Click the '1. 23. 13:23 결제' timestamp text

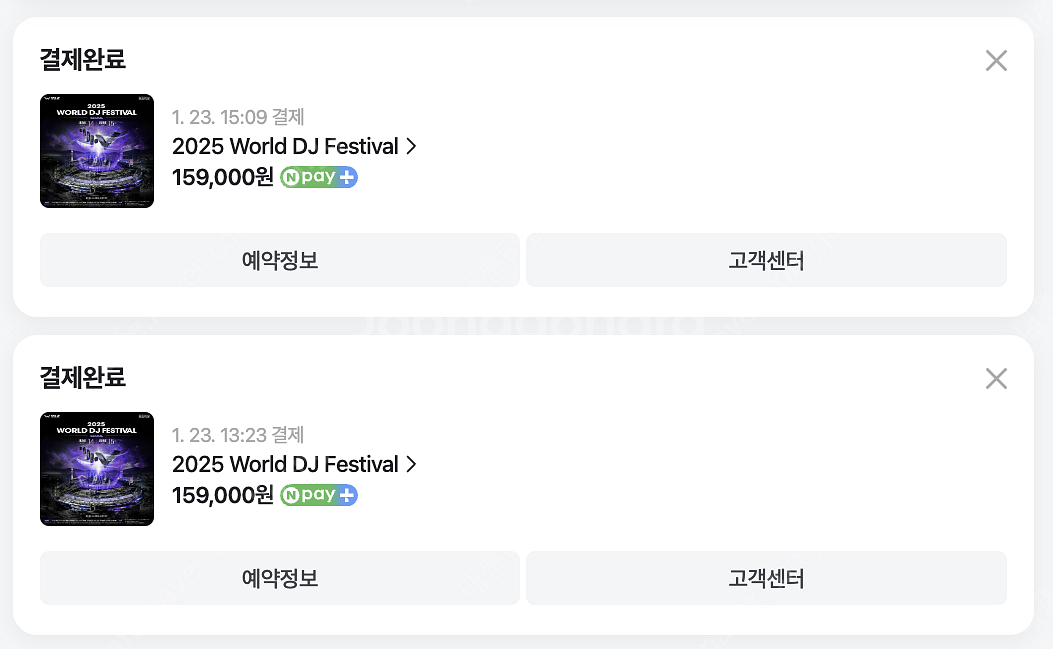[x=238, y=435]
